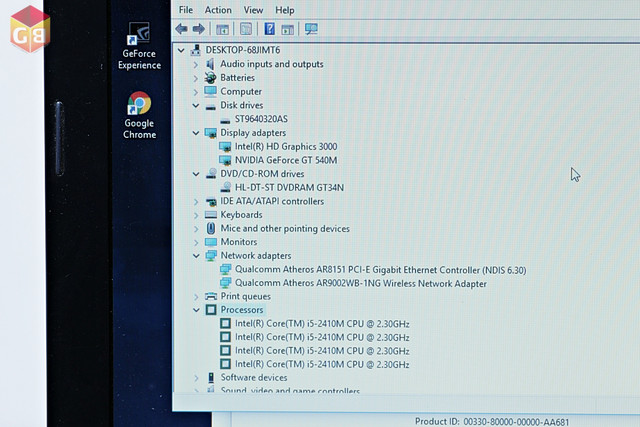Image resolution: width=640 pixels, height=427 pixels.
Task: Click the Computer category monitor icon
Action: click(x=211, y=91)
